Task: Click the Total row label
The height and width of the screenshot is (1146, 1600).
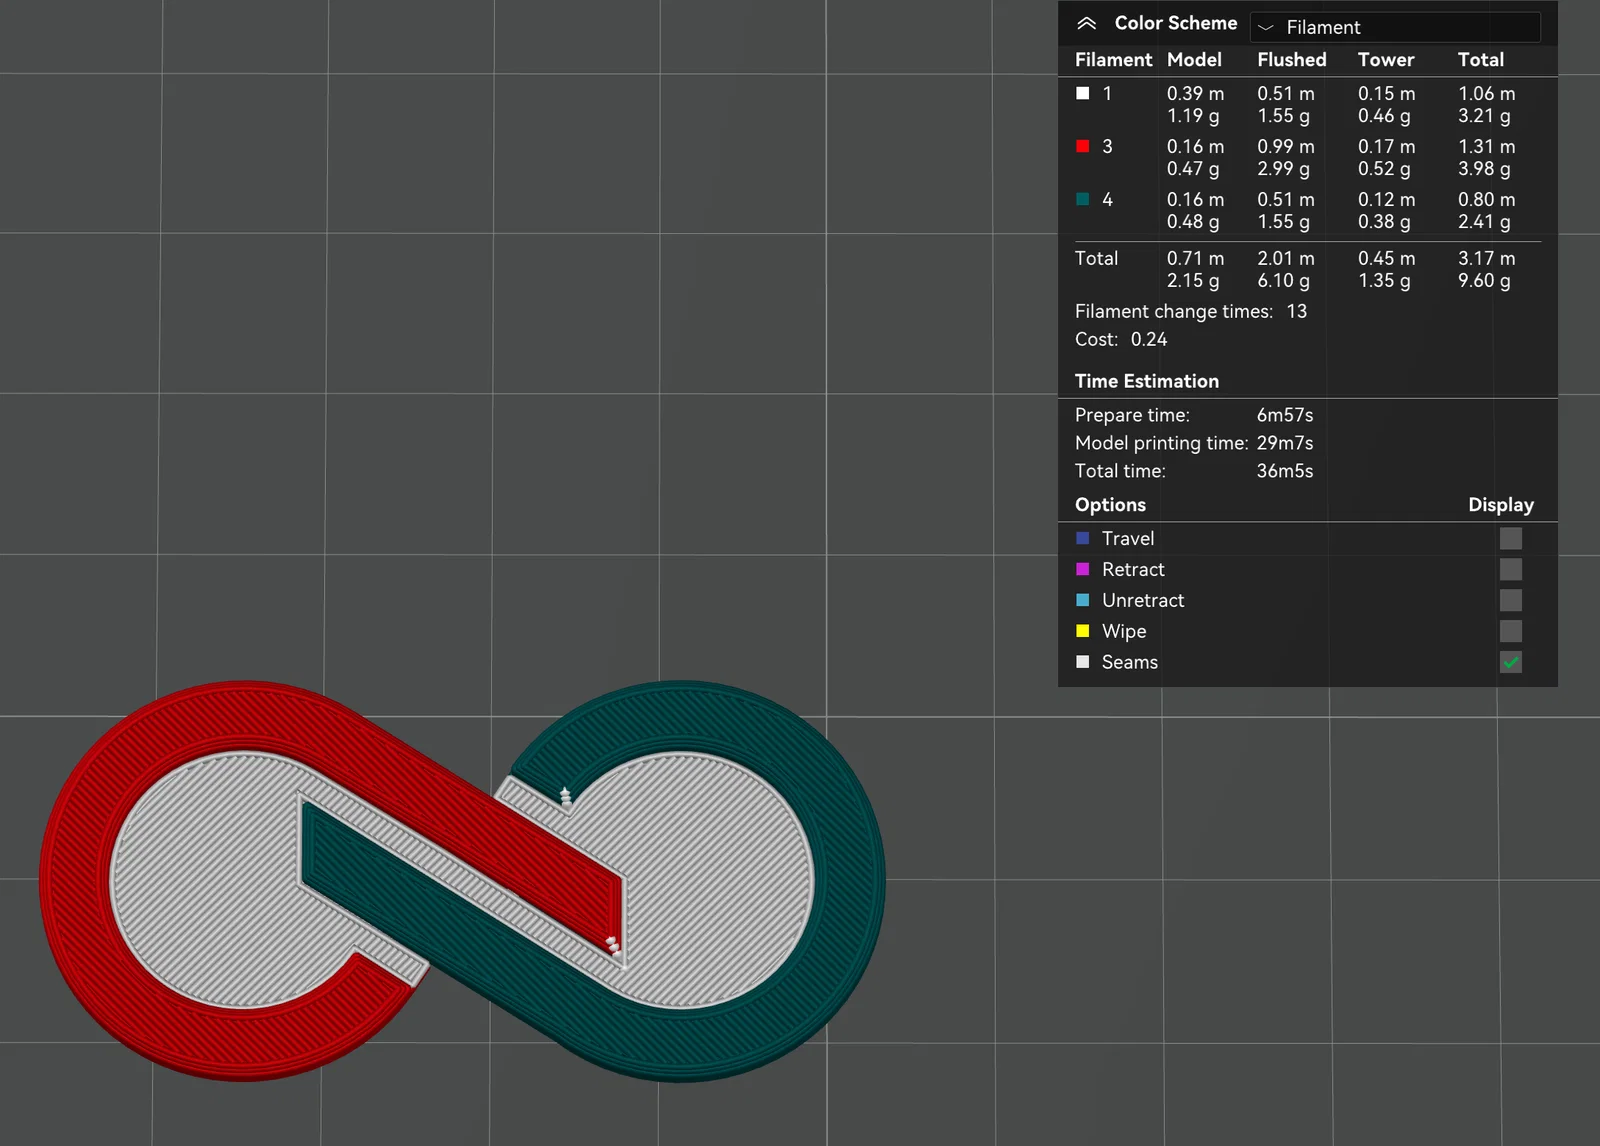Action: click(x=1096, y=258)
